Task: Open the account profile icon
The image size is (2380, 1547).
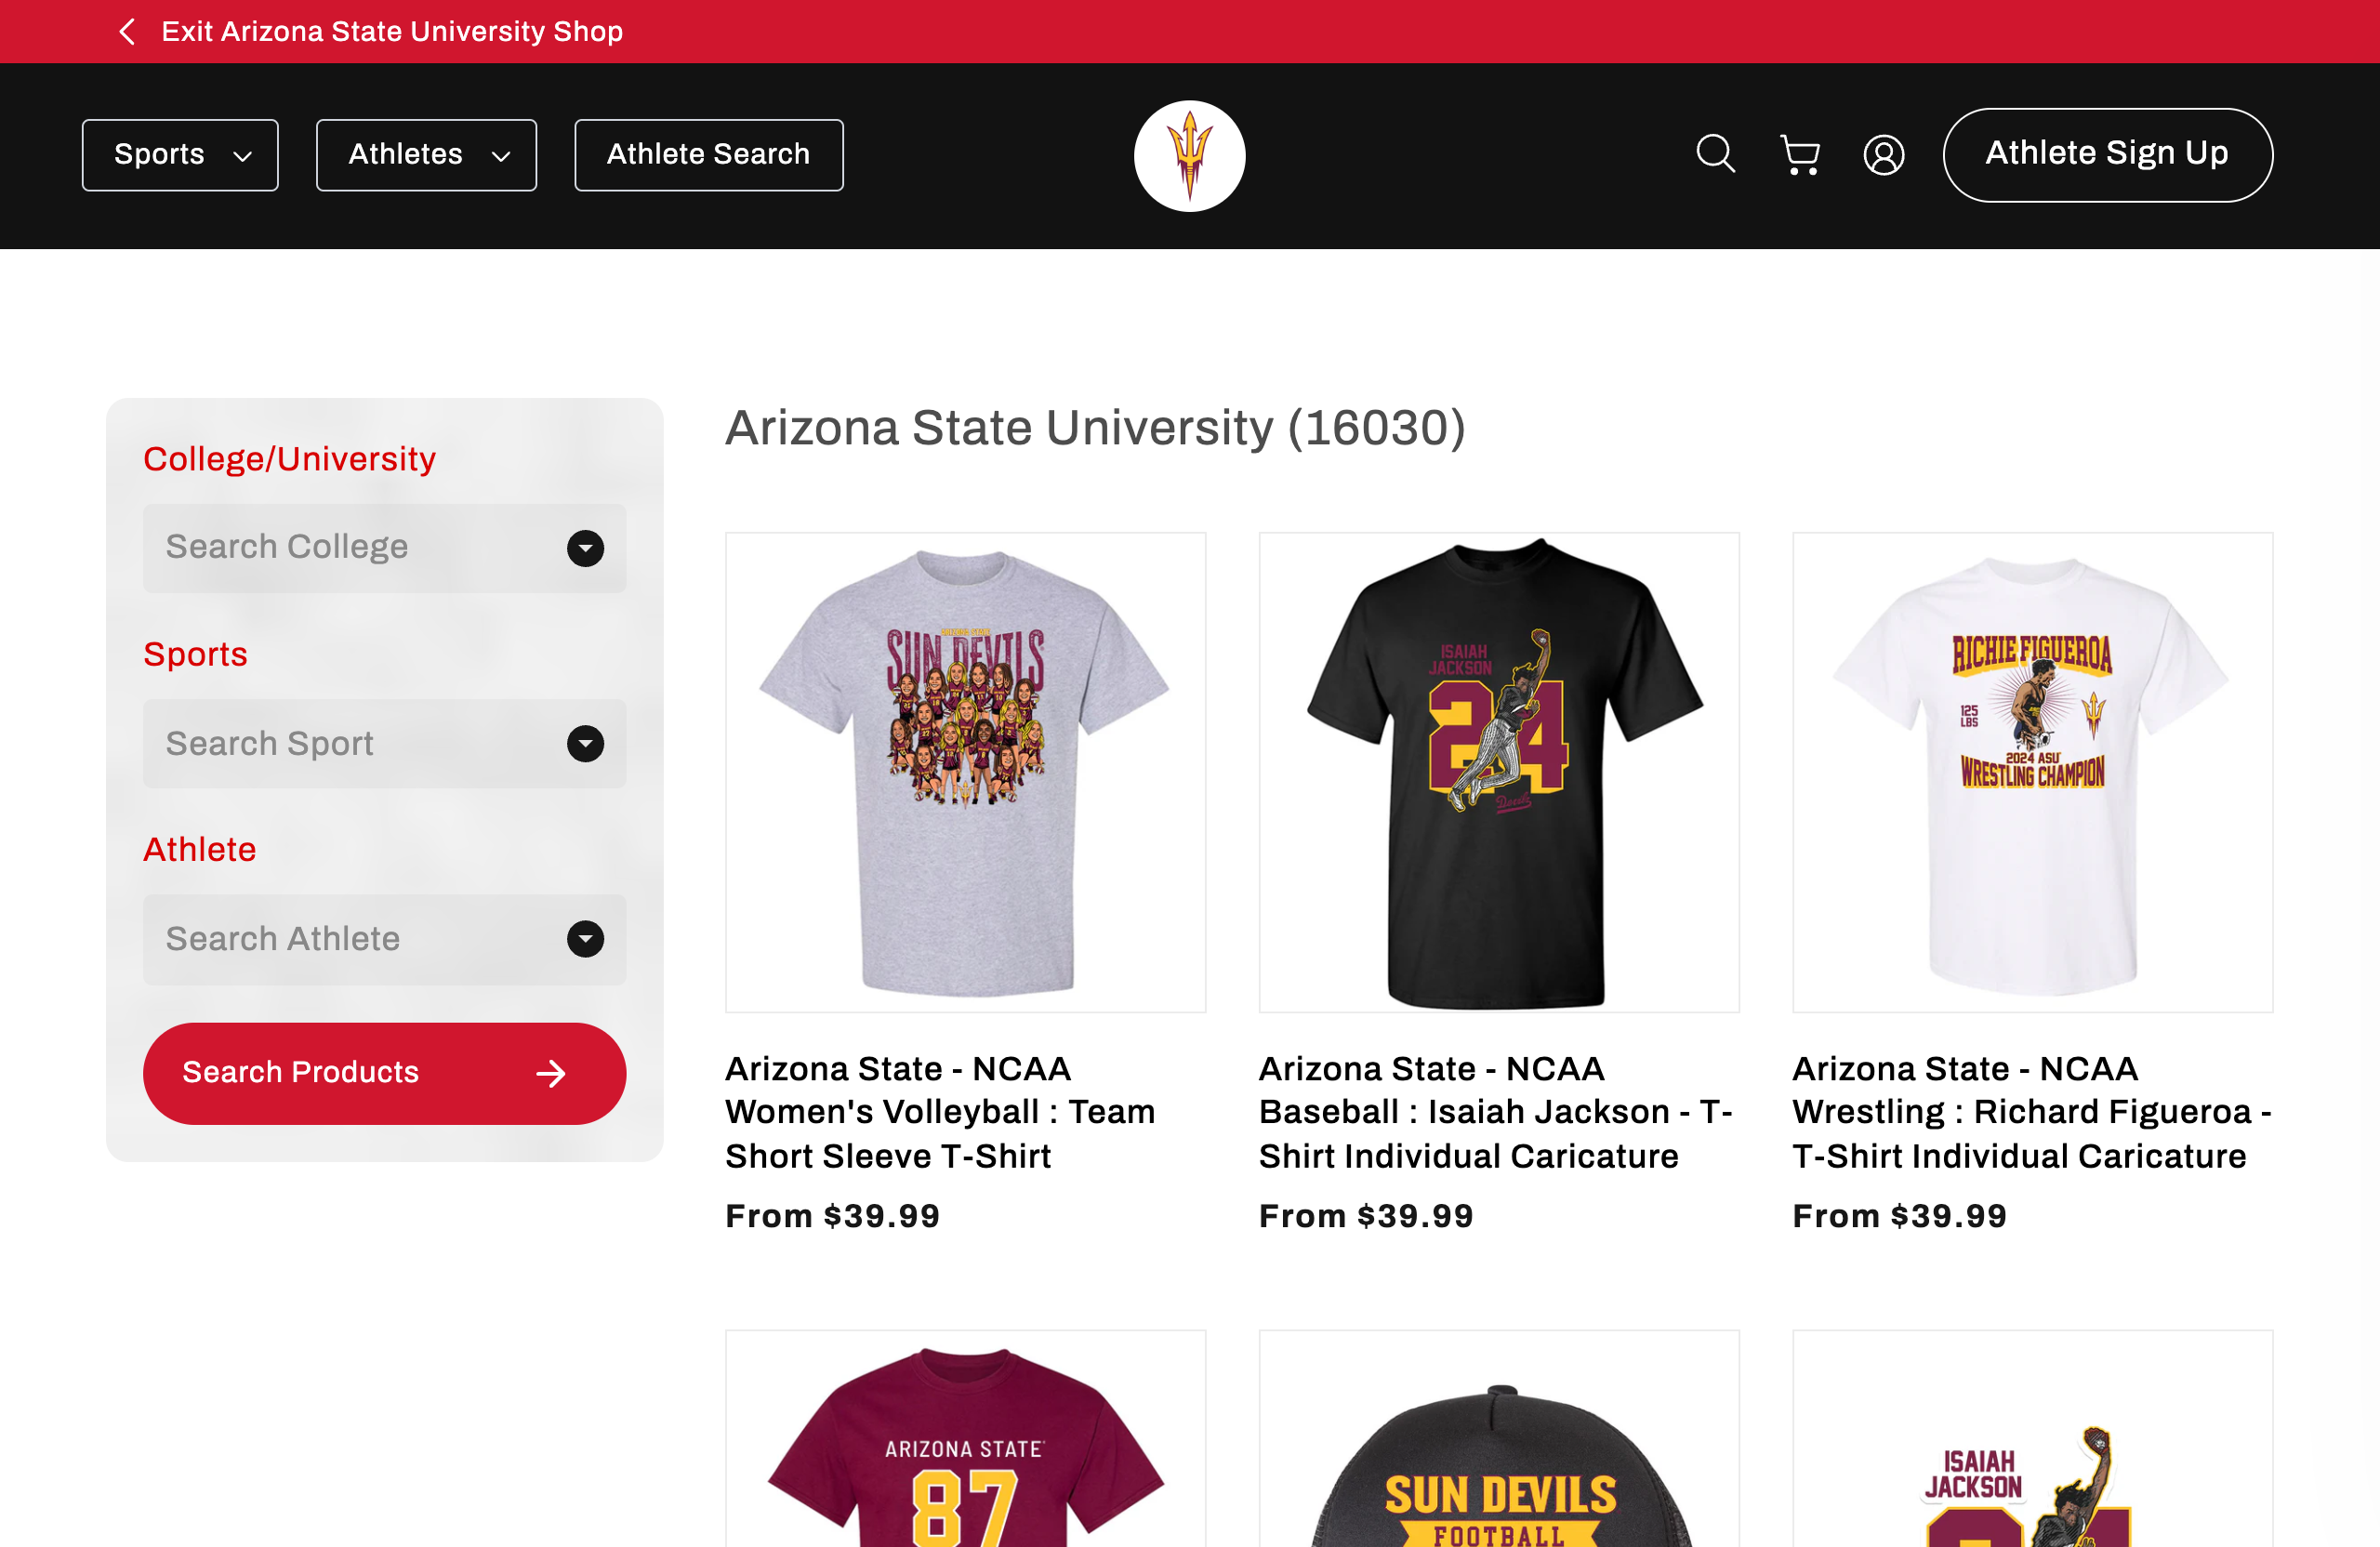Action: 1884,155
